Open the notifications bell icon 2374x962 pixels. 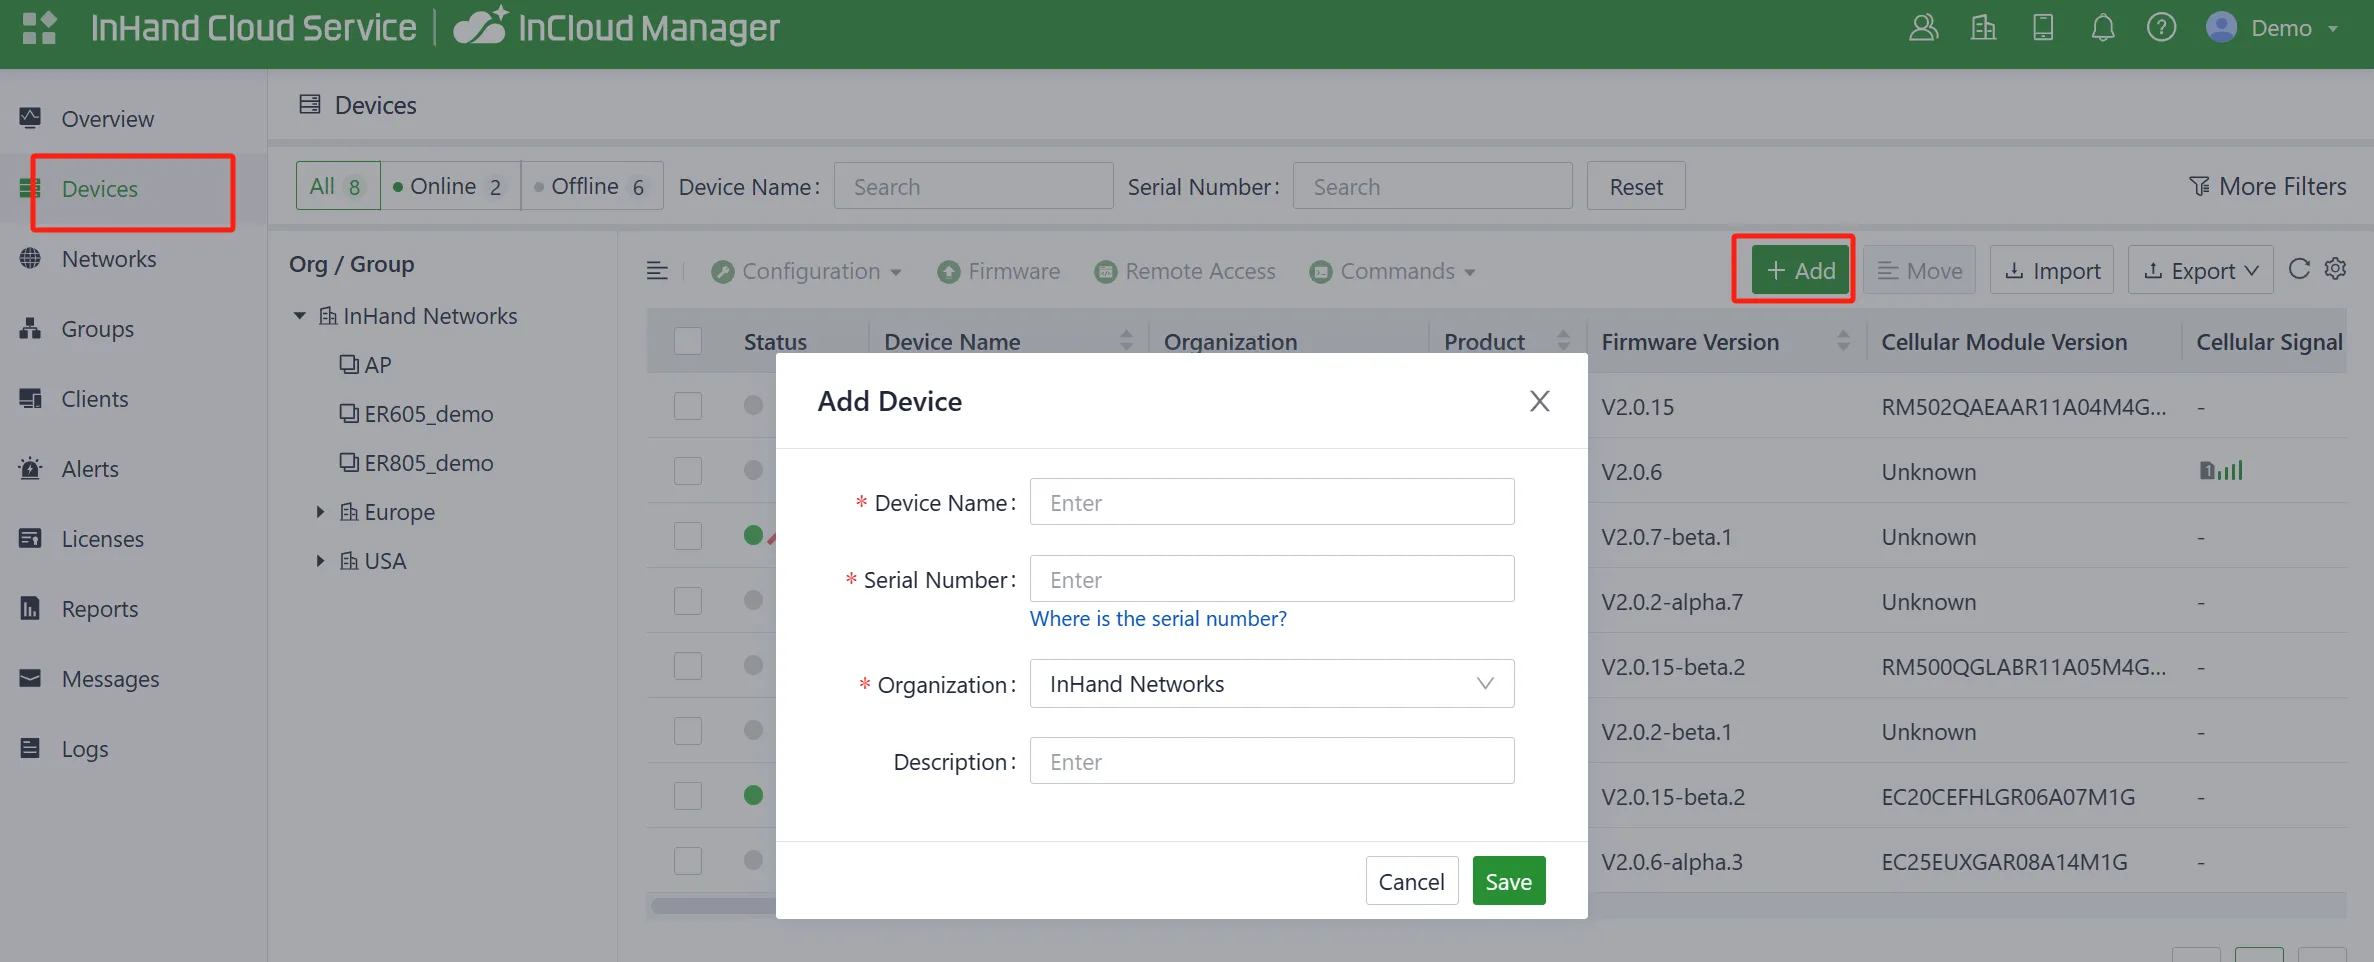point(2103,27)
